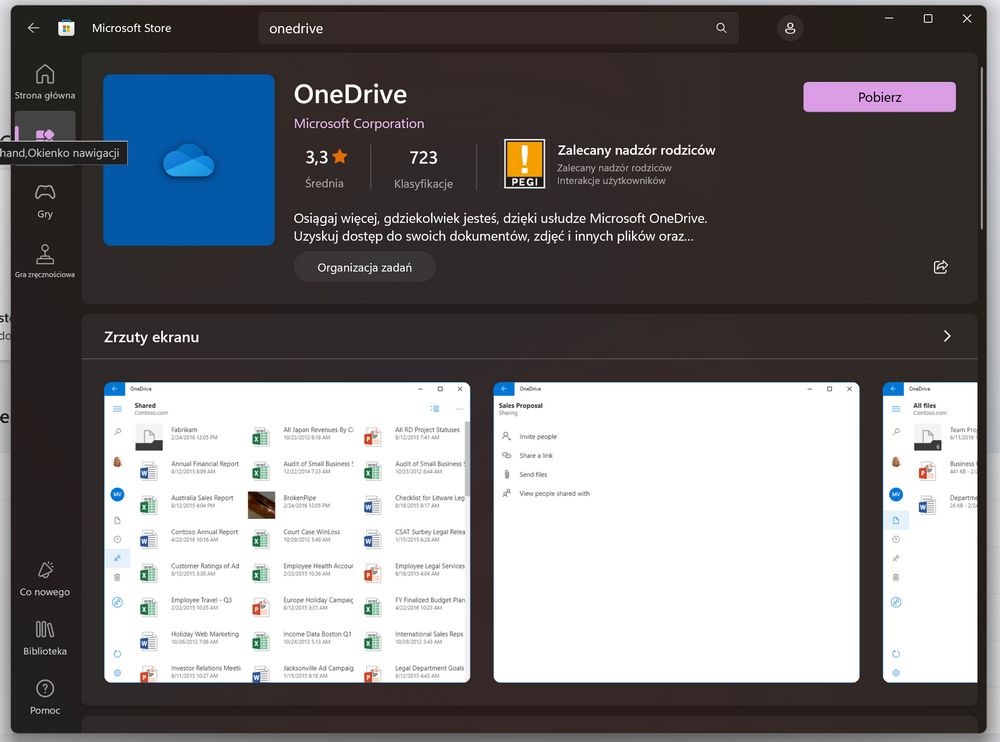Go back using the back arrow
This screenshot has height=742, width=1000.
coord(33,28)
